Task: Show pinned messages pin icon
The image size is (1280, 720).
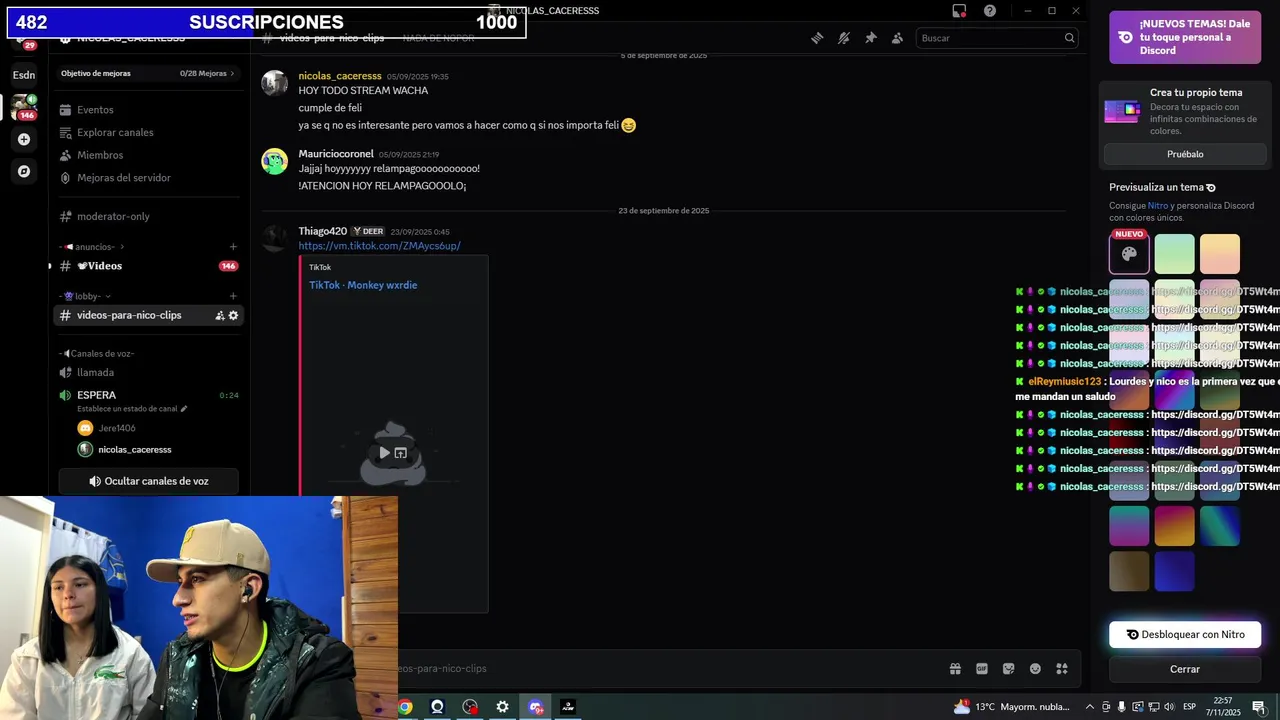Action: click(x=871, y=38)
